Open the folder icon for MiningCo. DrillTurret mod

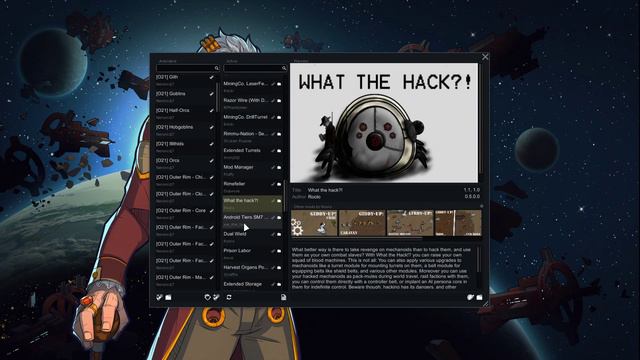pyautogui.click(x=279, y=118)
